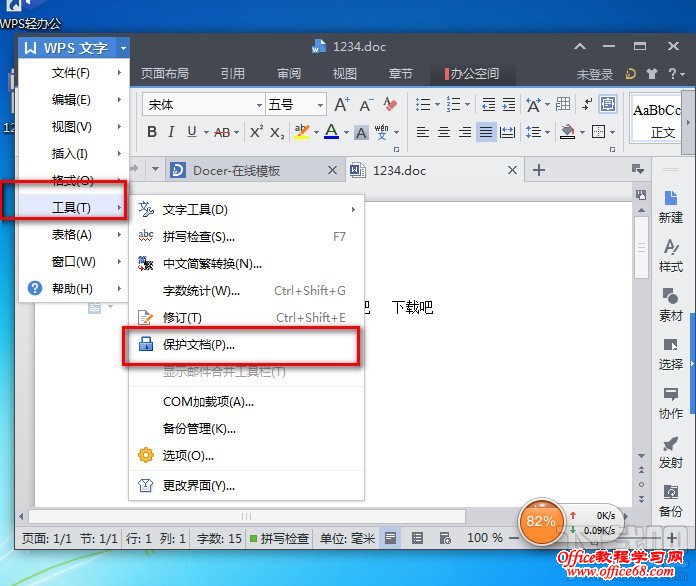Image resolution: width=696 pixels, height=586 pixels.
Task: Apply character shading
Action: (x=361, y=132)
